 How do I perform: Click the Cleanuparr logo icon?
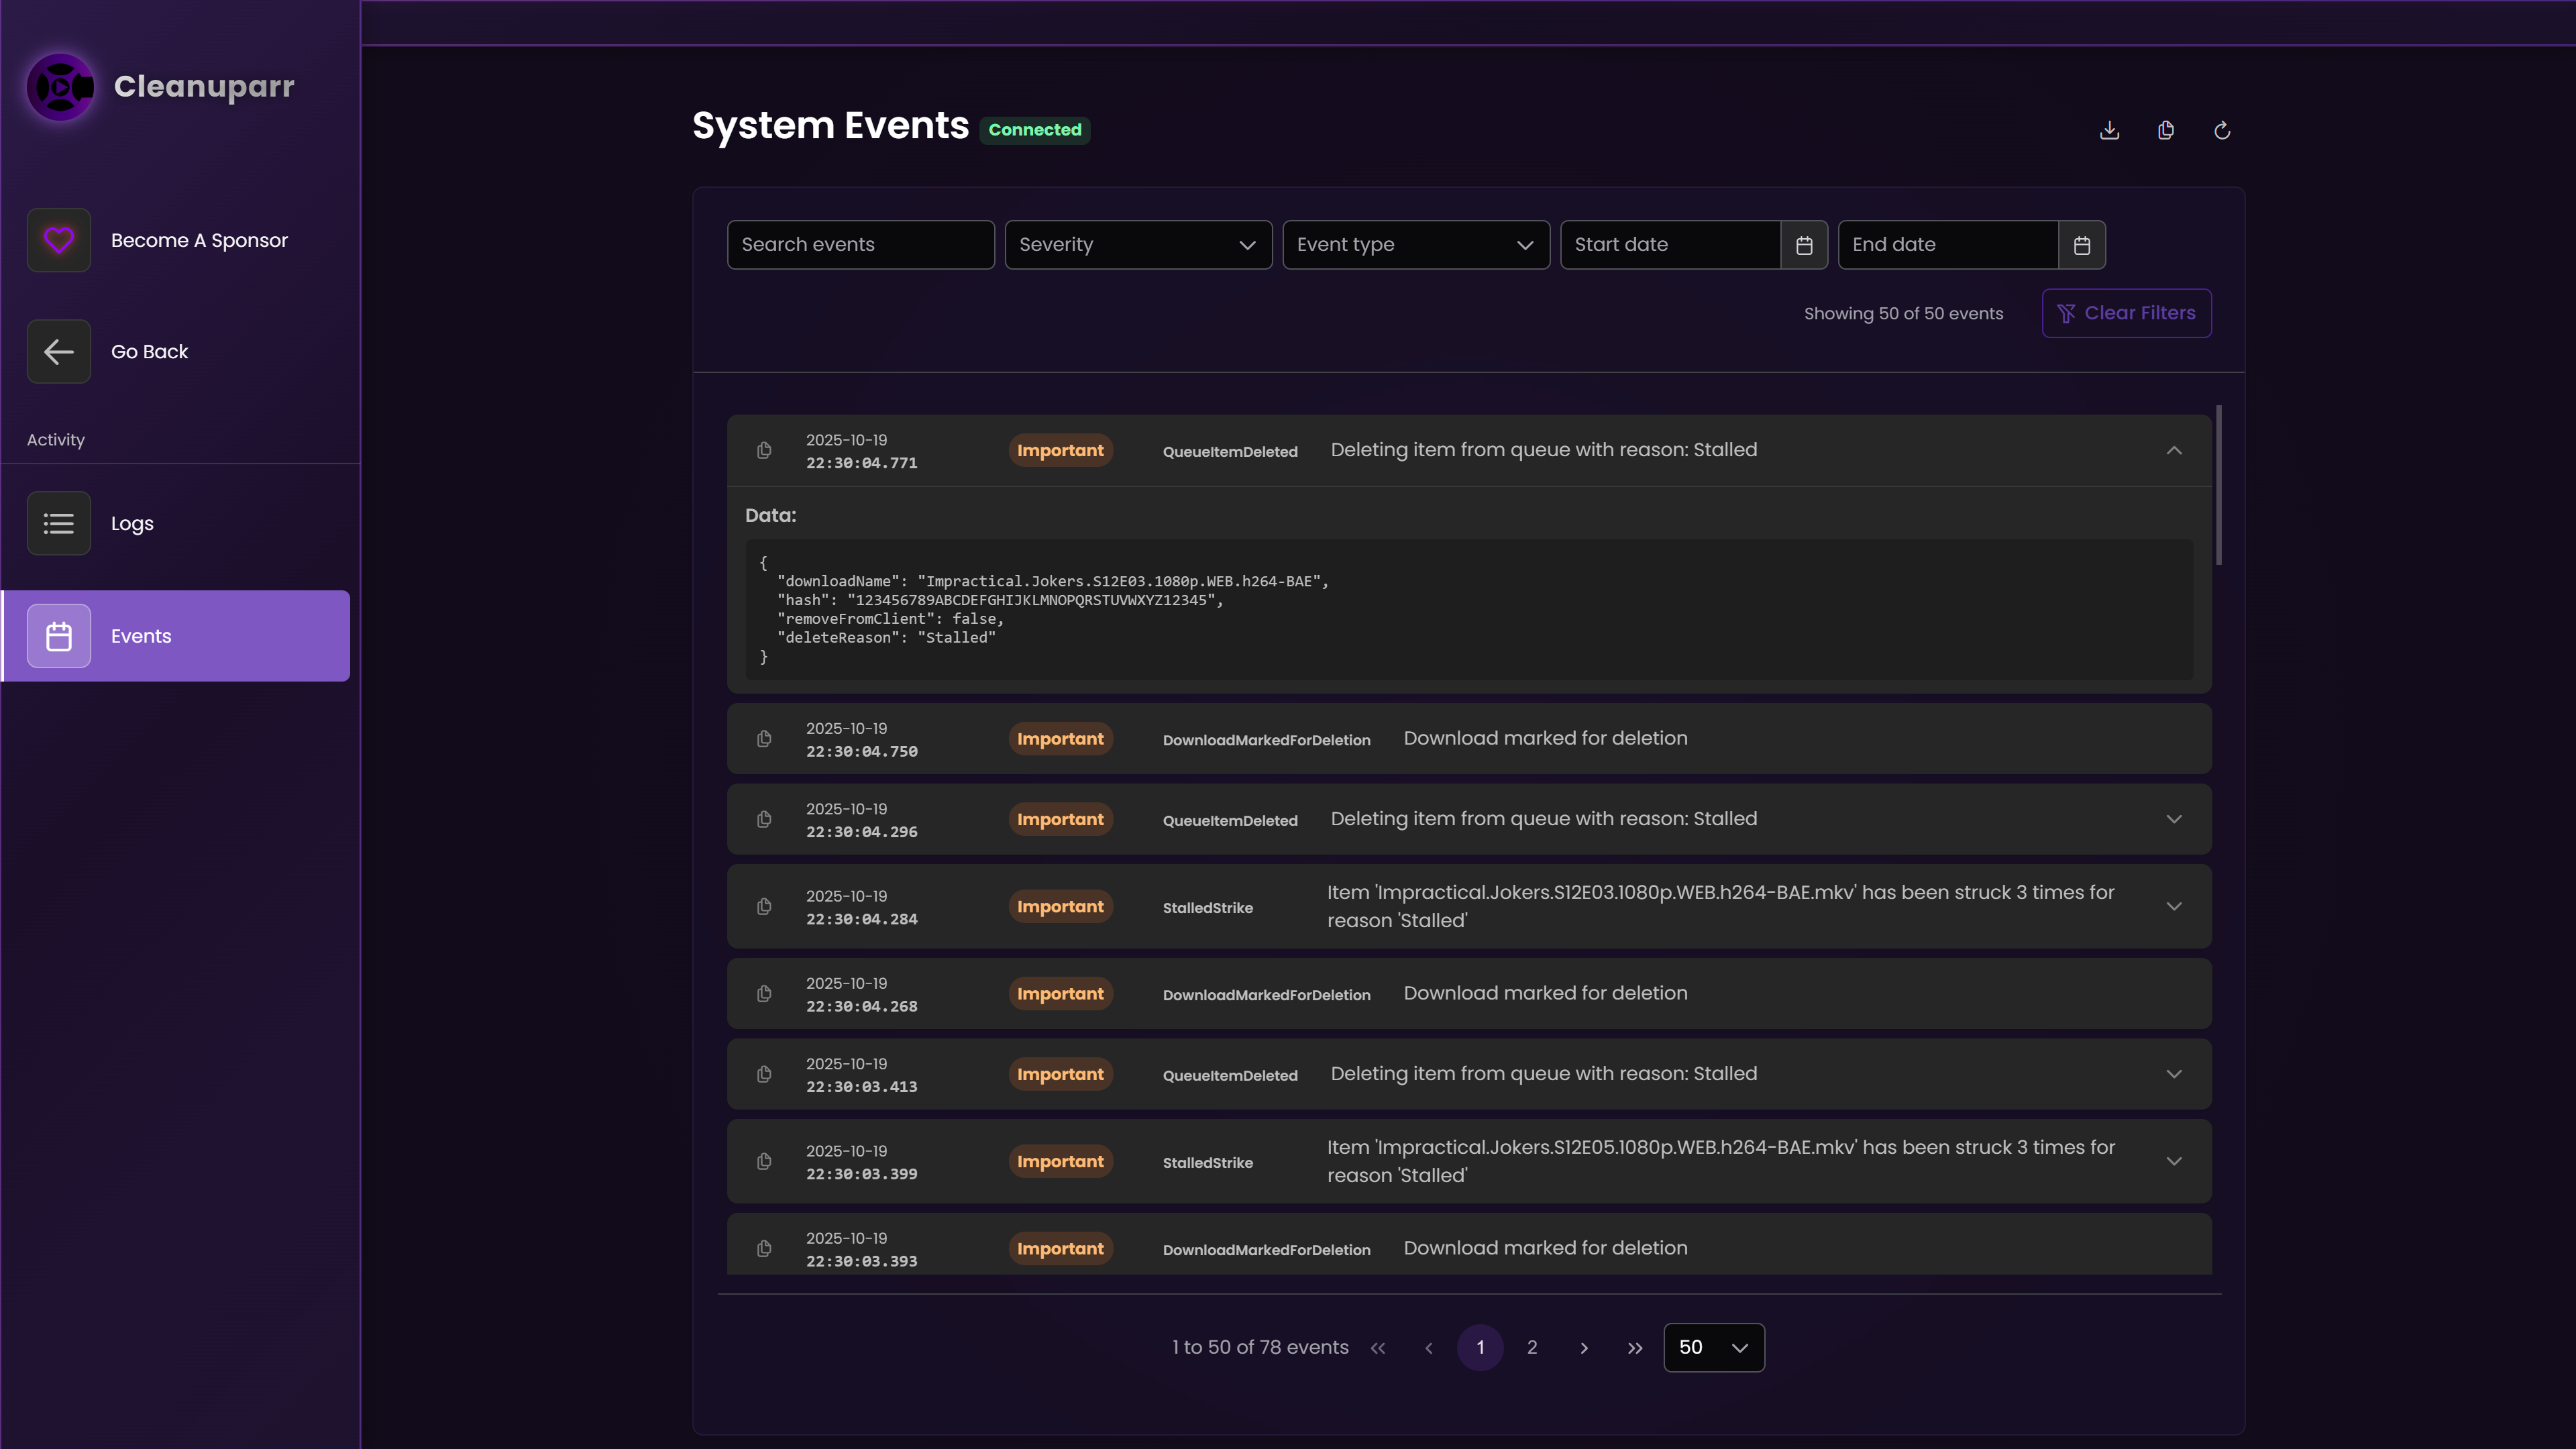pos(60,87)
